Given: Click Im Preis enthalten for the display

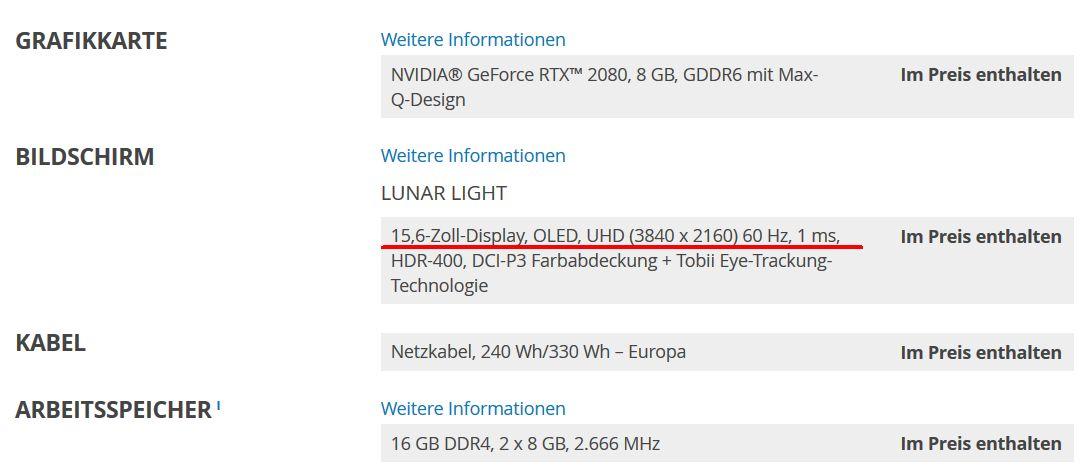Looking at the screenshot, I should pos(981,237).
